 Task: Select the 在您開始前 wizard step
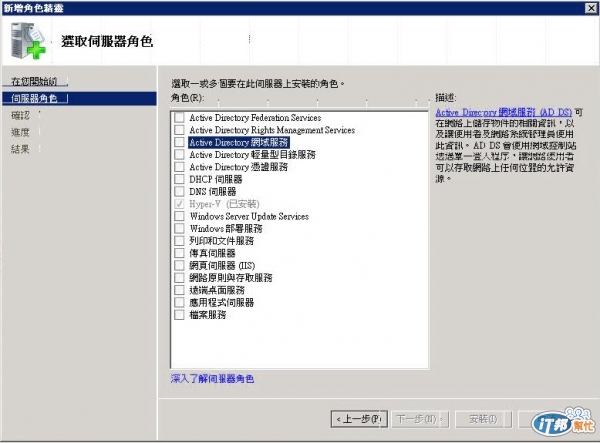point(34,81)
